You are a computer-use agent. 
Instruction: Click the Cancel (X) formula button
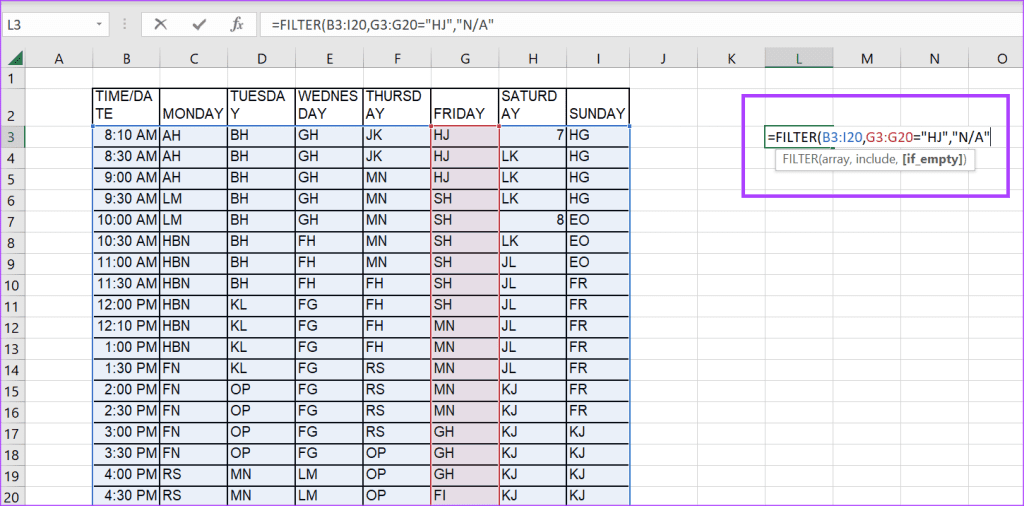pos(161,23)
